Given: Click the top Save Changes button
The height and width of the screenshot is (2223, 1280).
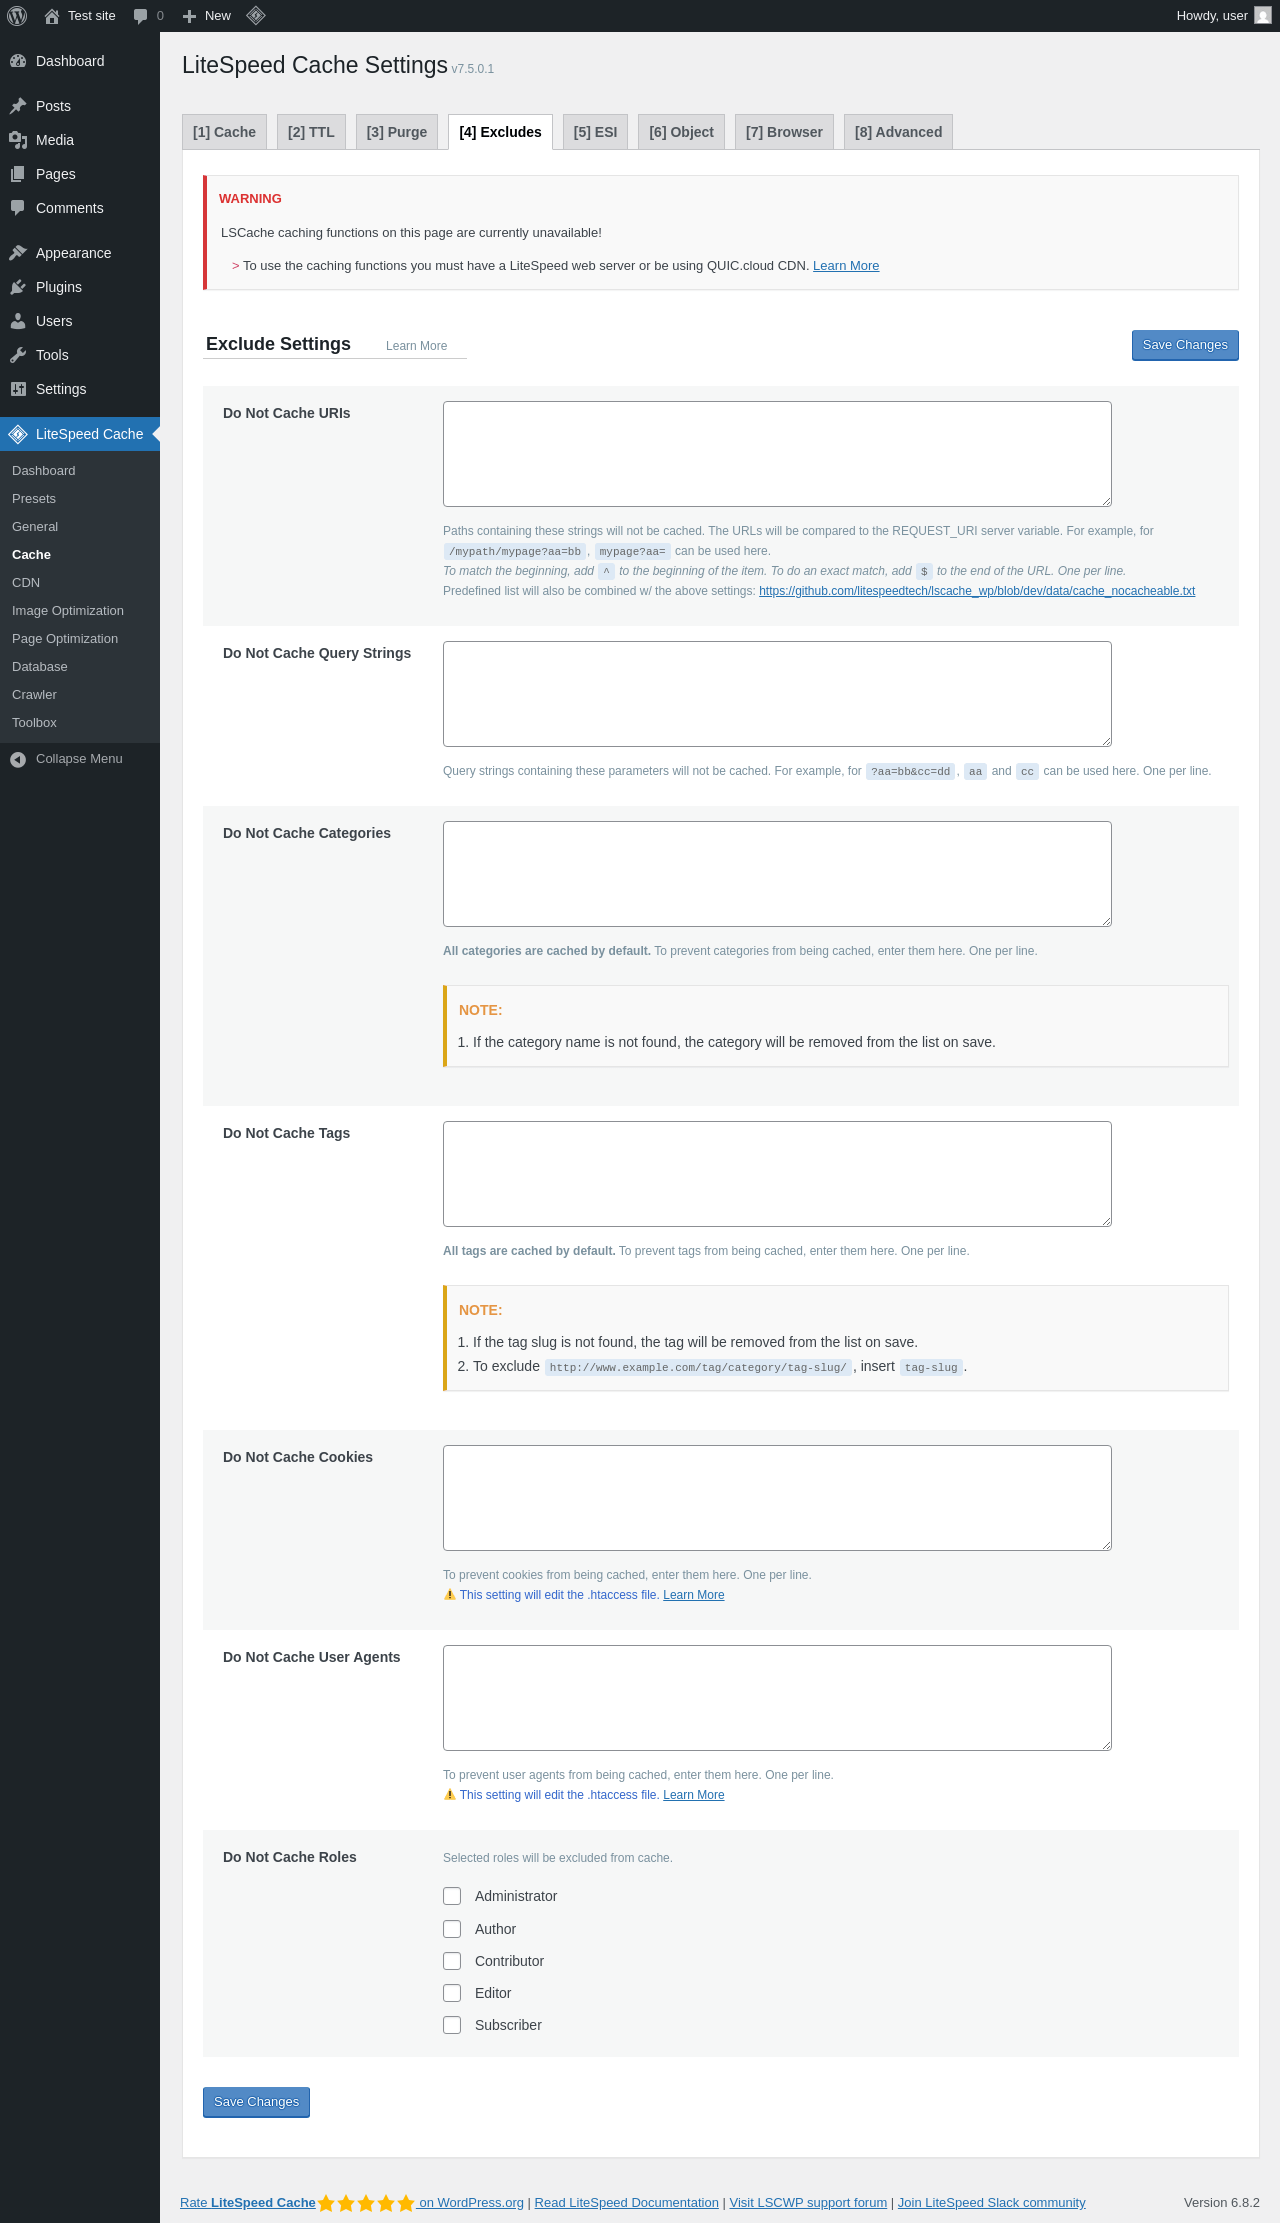Looking at the screenshot, I should [x=1185, y=345].
